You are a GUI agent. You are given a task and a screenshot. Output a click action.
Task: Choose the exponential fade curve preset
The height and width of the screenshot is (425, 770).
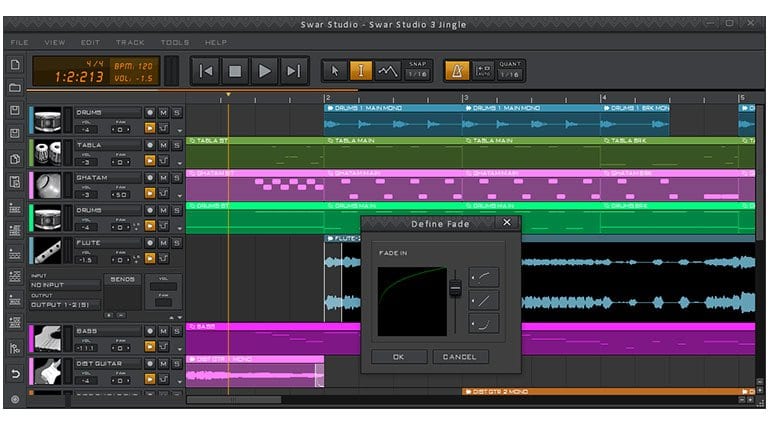tap(484, 324)
